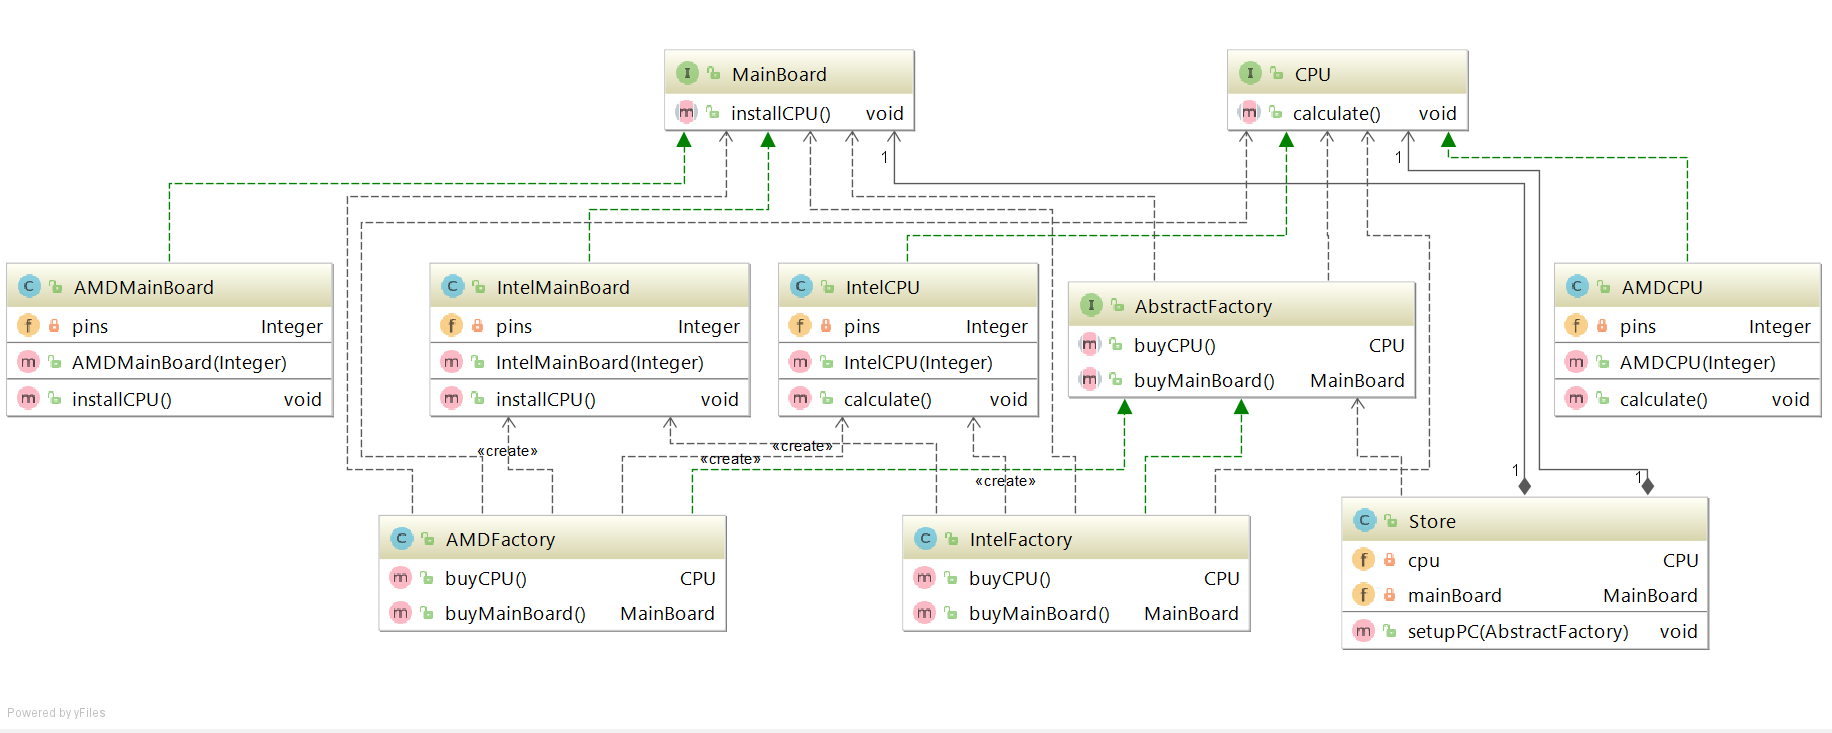Click the class icon beside IntelMainBoard

[x=452, y=287]
